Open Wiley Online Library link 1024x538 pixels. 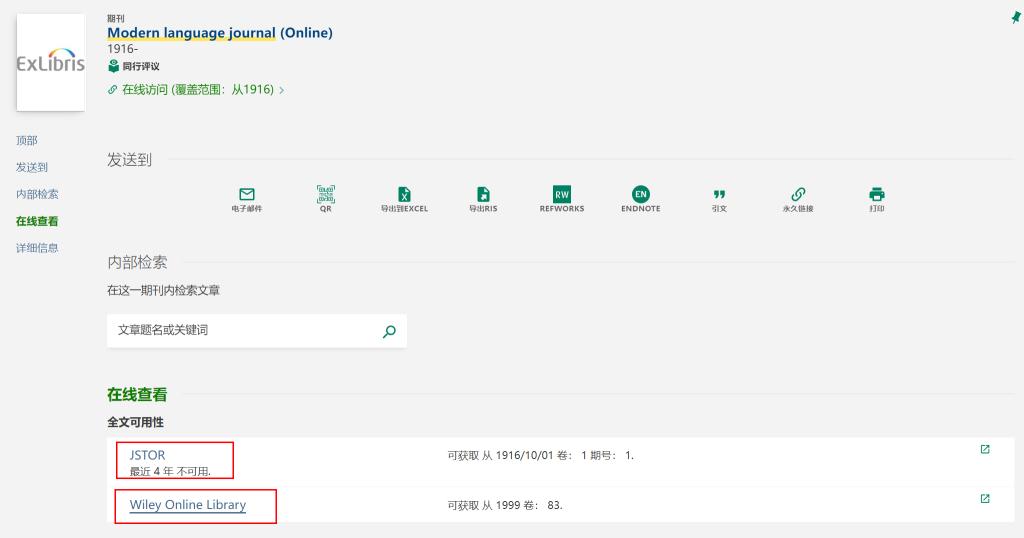click(187, 505)
